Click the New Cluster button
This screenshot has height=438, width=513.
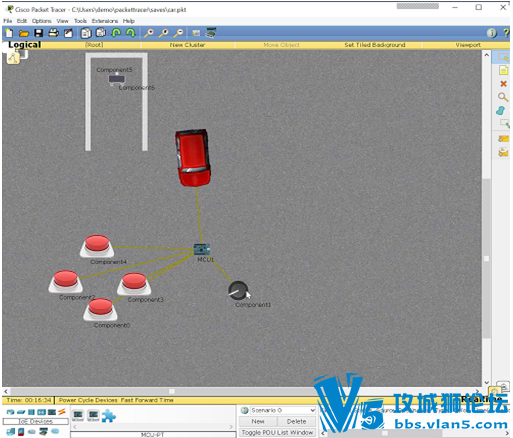[187, 45]
